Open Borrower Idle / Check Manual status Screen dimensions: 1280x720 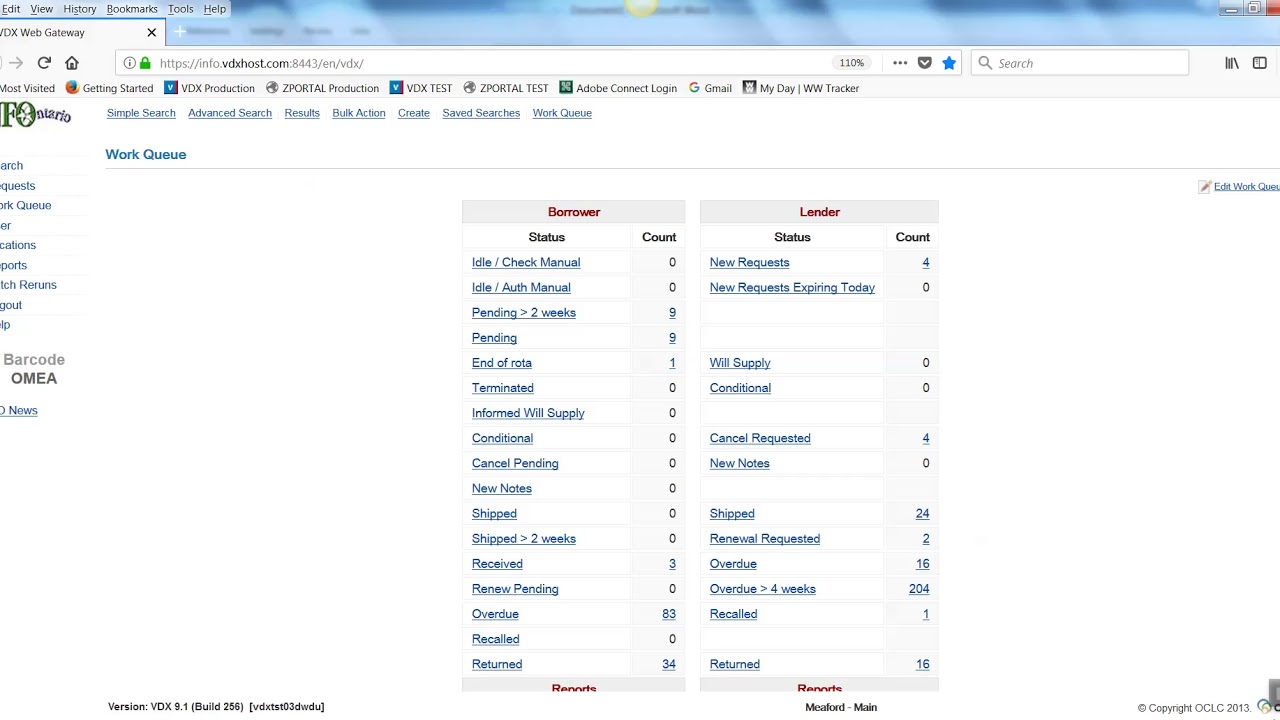pos(526,262)
